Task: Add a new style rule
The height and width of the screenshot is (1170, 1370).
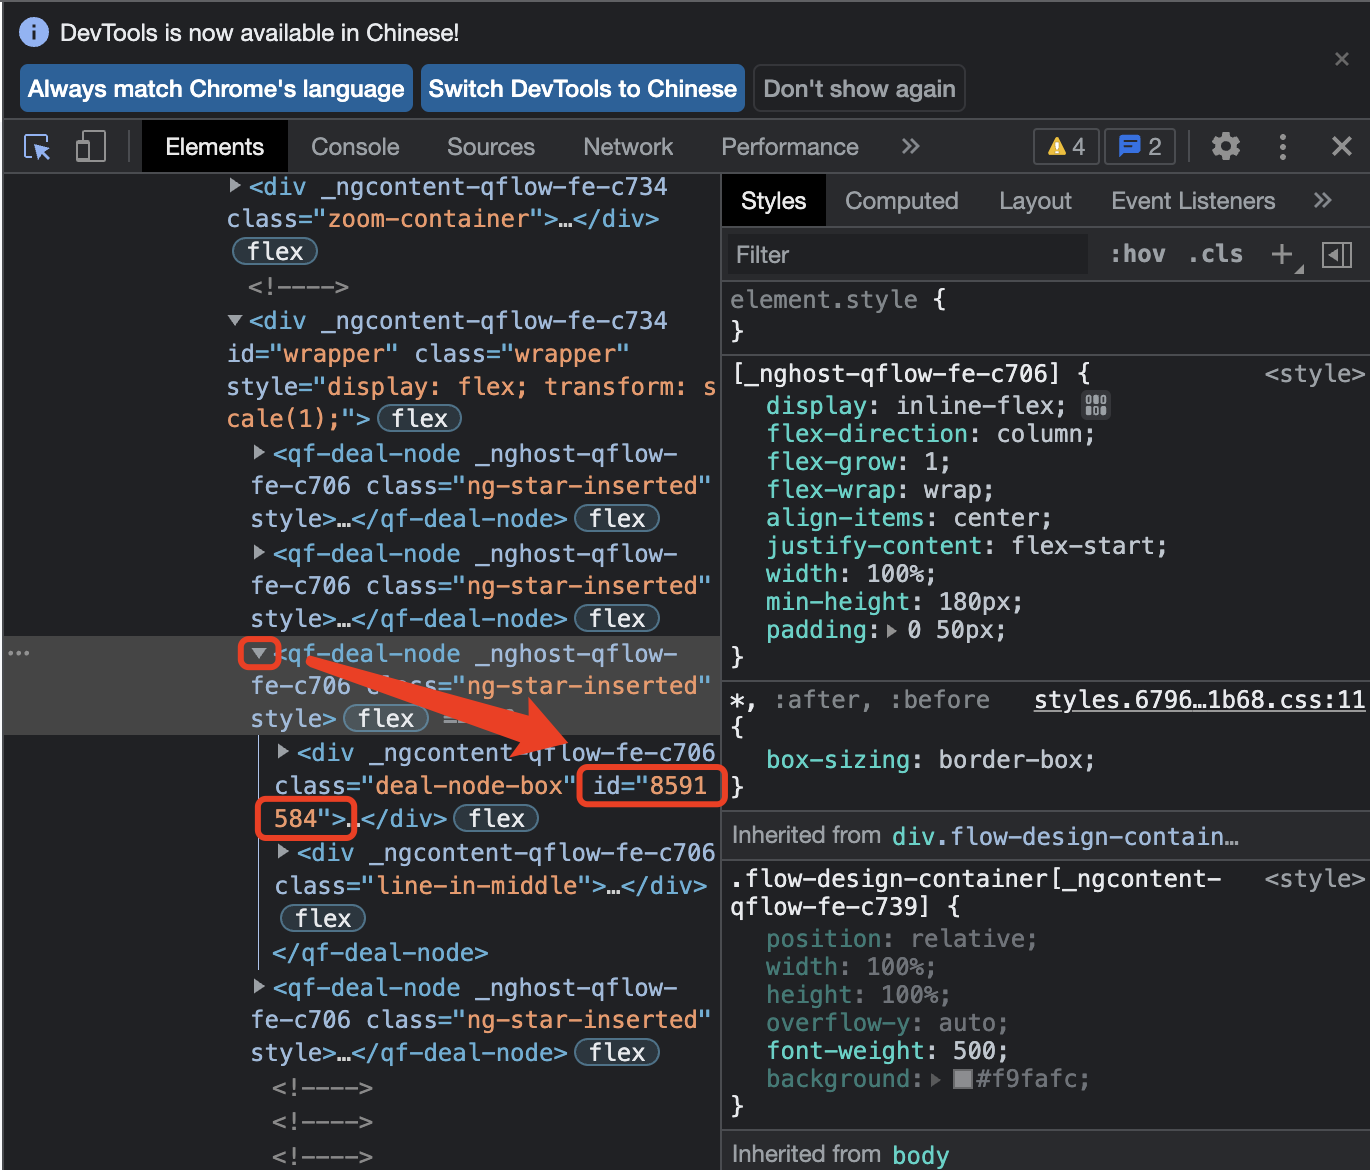Action: coord(1282,255)
